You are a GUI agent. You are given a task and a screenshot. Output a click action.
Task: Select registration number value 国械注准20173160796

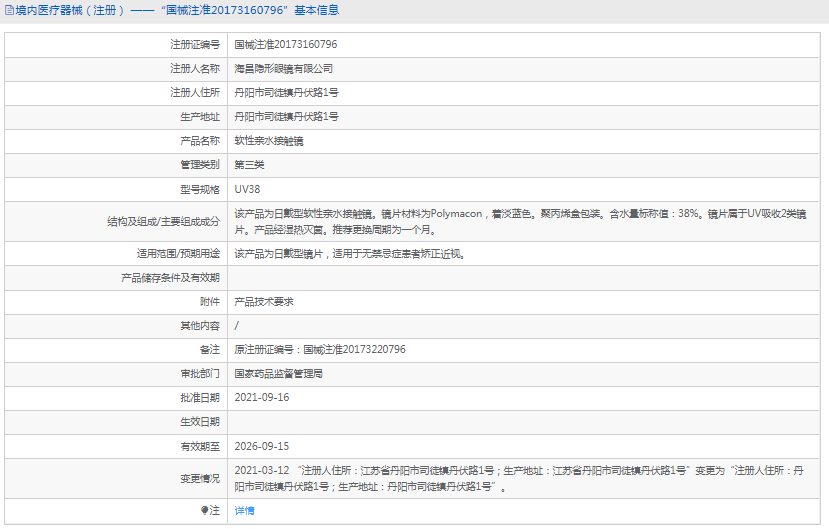285,45
